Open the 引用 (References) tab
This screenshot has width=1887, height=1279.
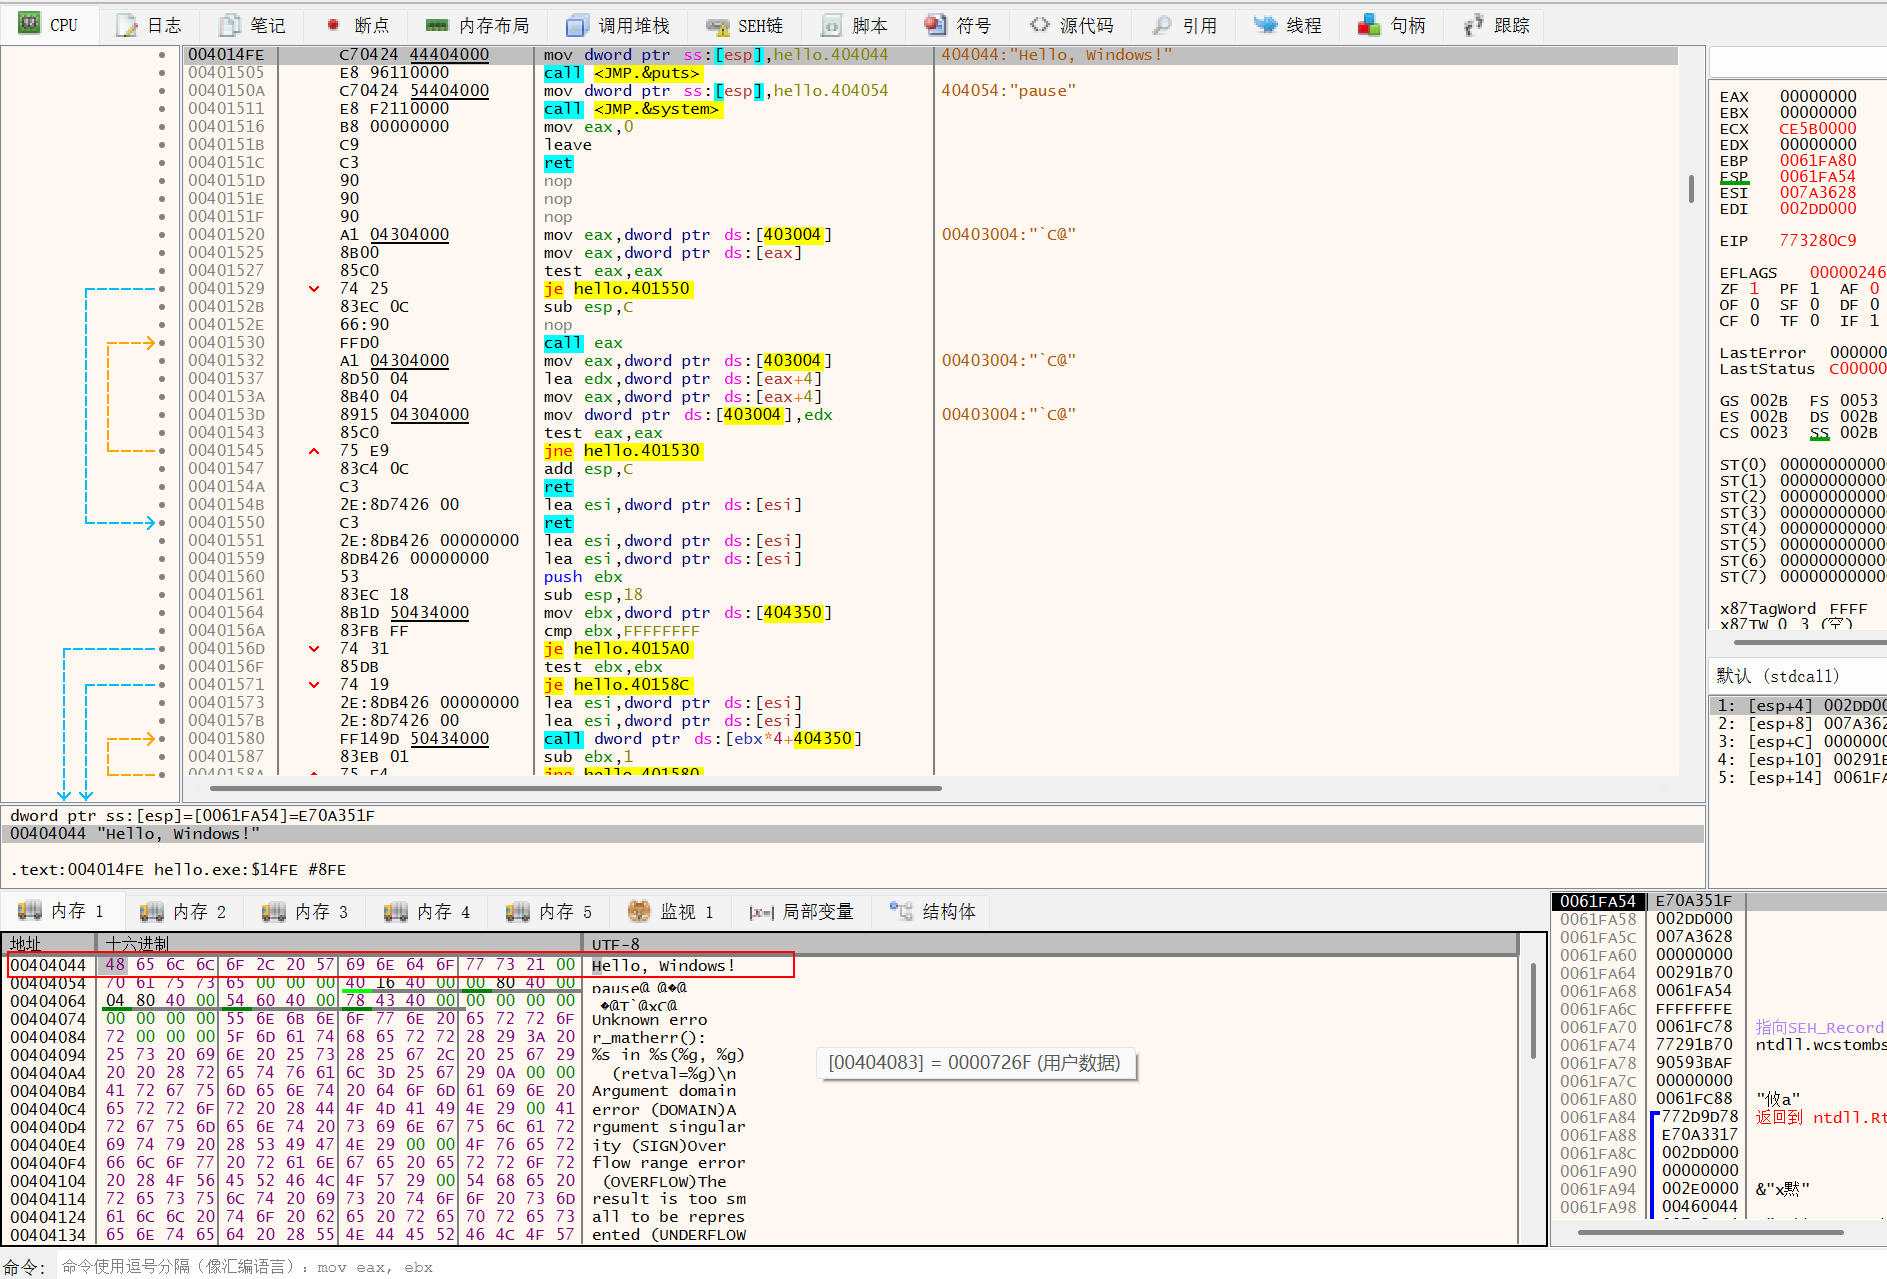coord(1184,25)
